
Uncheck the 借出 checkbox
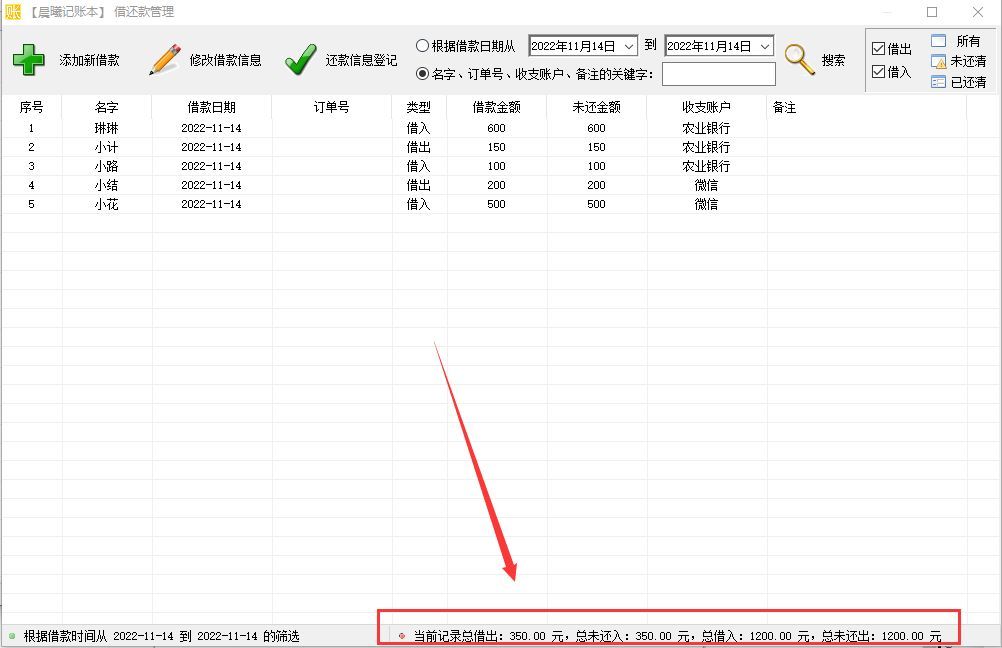click(878, 49)
